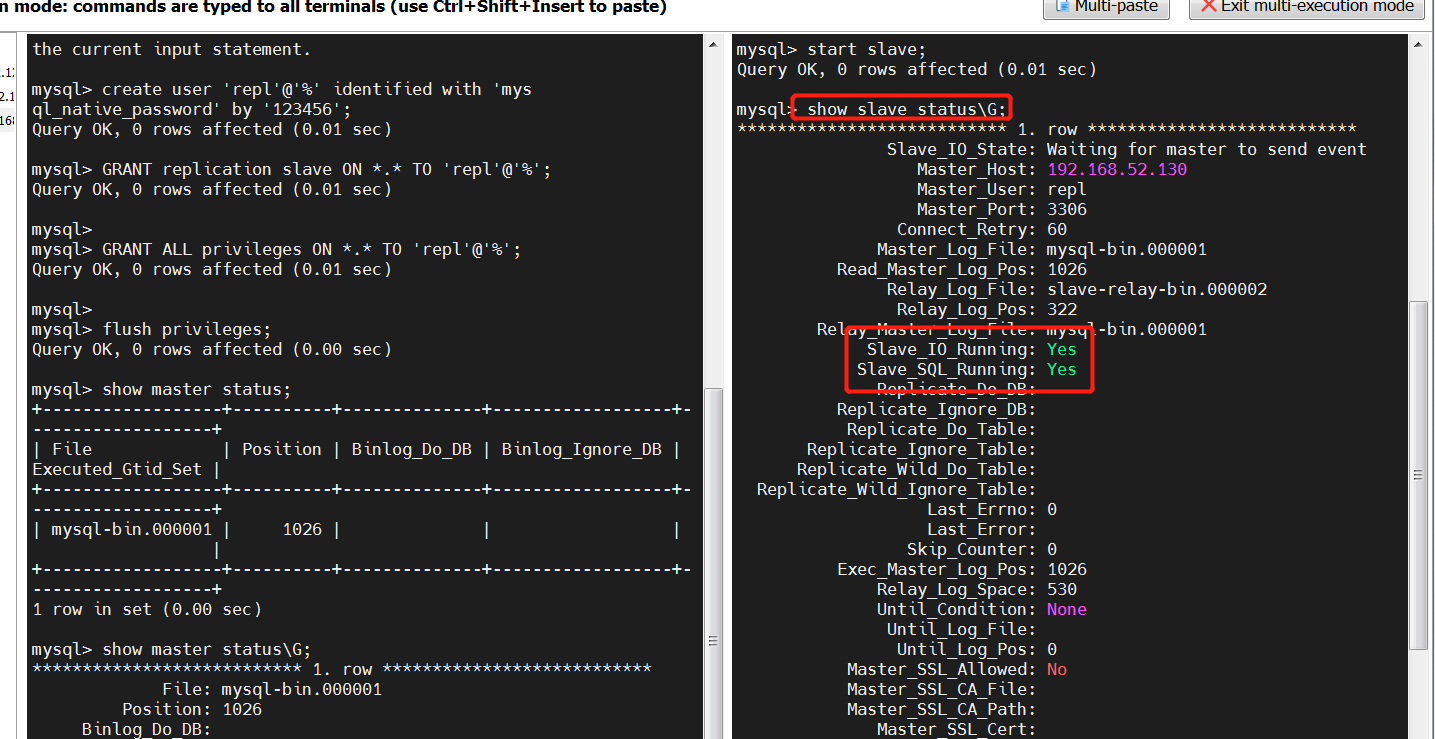
Task: Click the 'Executed_Gtid_Set' header text
Action: [x=116, y=469]
